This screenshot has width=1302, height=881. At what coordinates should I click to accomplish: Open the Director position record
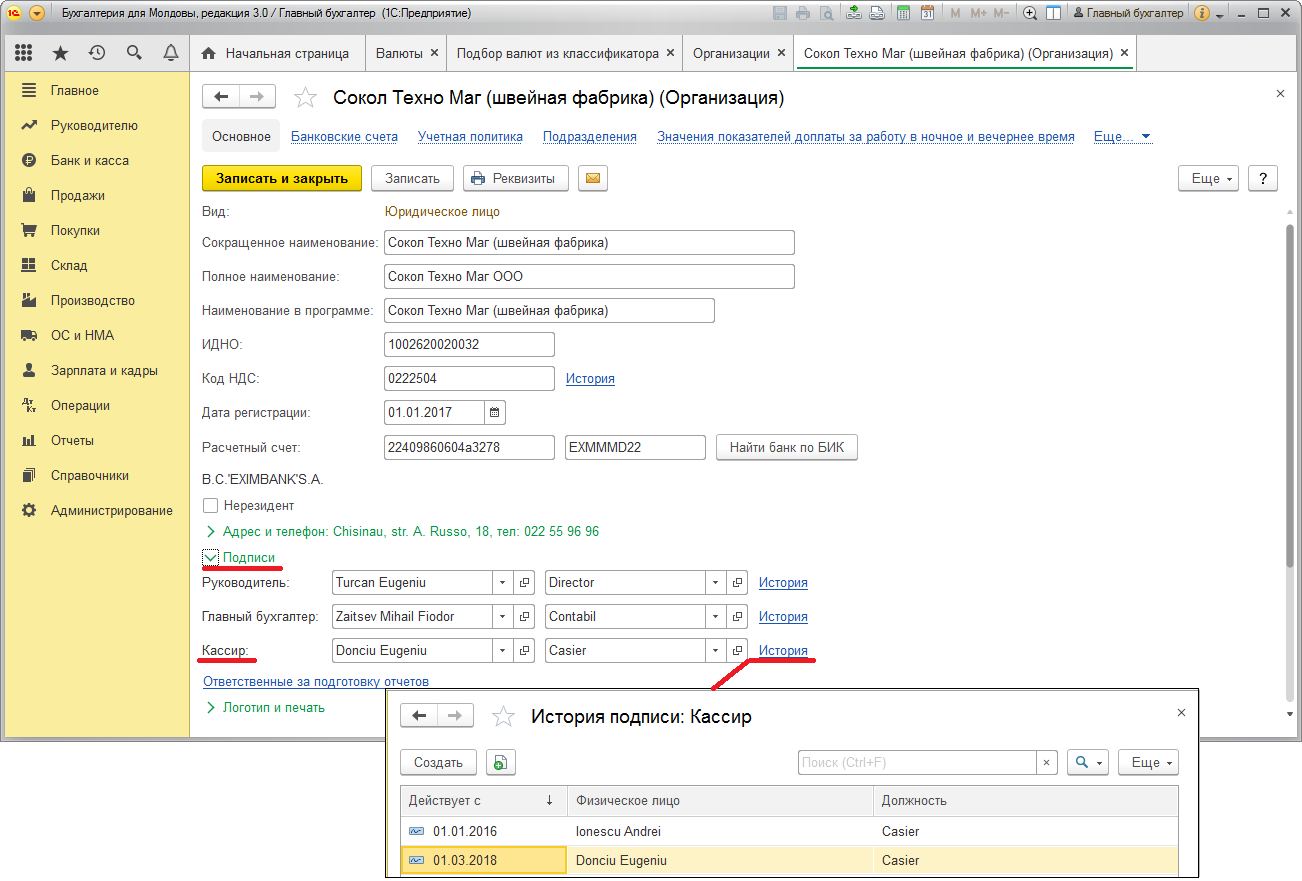coord(737,582)
